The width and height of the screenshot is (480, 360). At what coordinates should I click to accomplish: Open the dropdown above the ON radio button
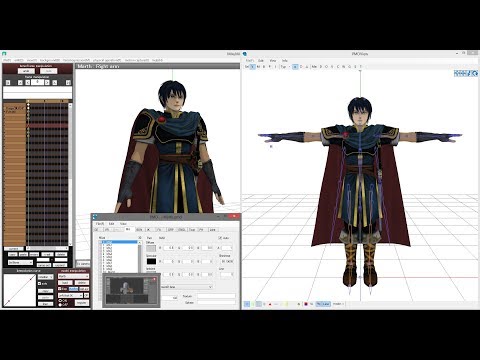tap(70, 295)
